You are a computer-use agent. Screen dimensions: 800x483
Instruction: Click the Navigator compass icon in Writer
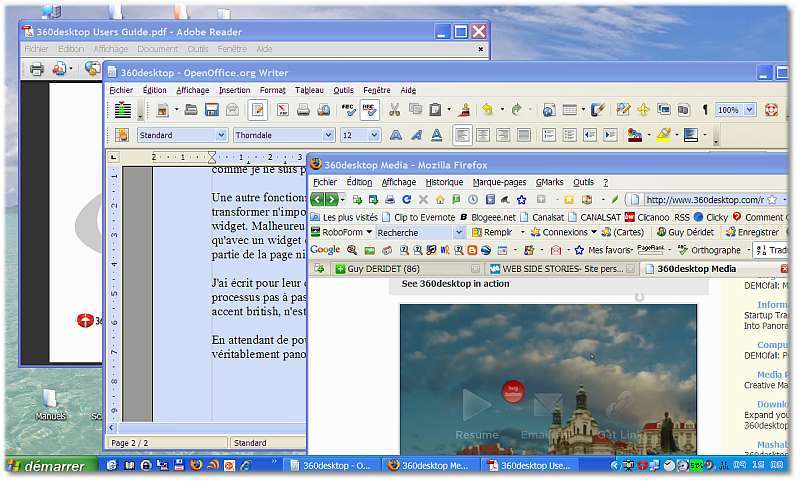tap(643, 110)
